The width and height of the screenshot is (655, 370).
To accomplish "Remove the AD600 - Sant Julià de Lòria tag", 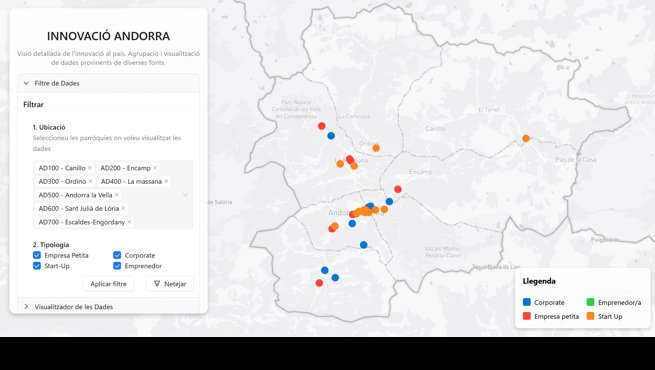I will [x=123, y=208].
